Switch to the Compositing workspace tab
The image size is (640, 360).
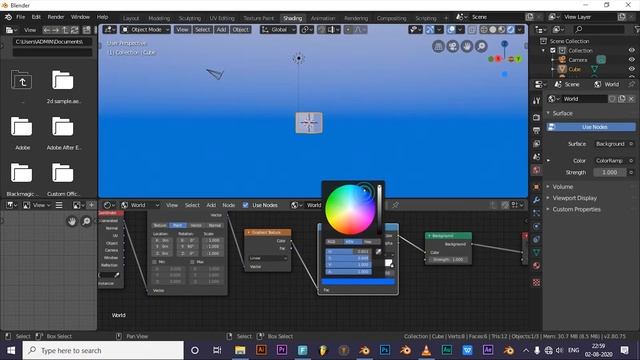(391, 18)
